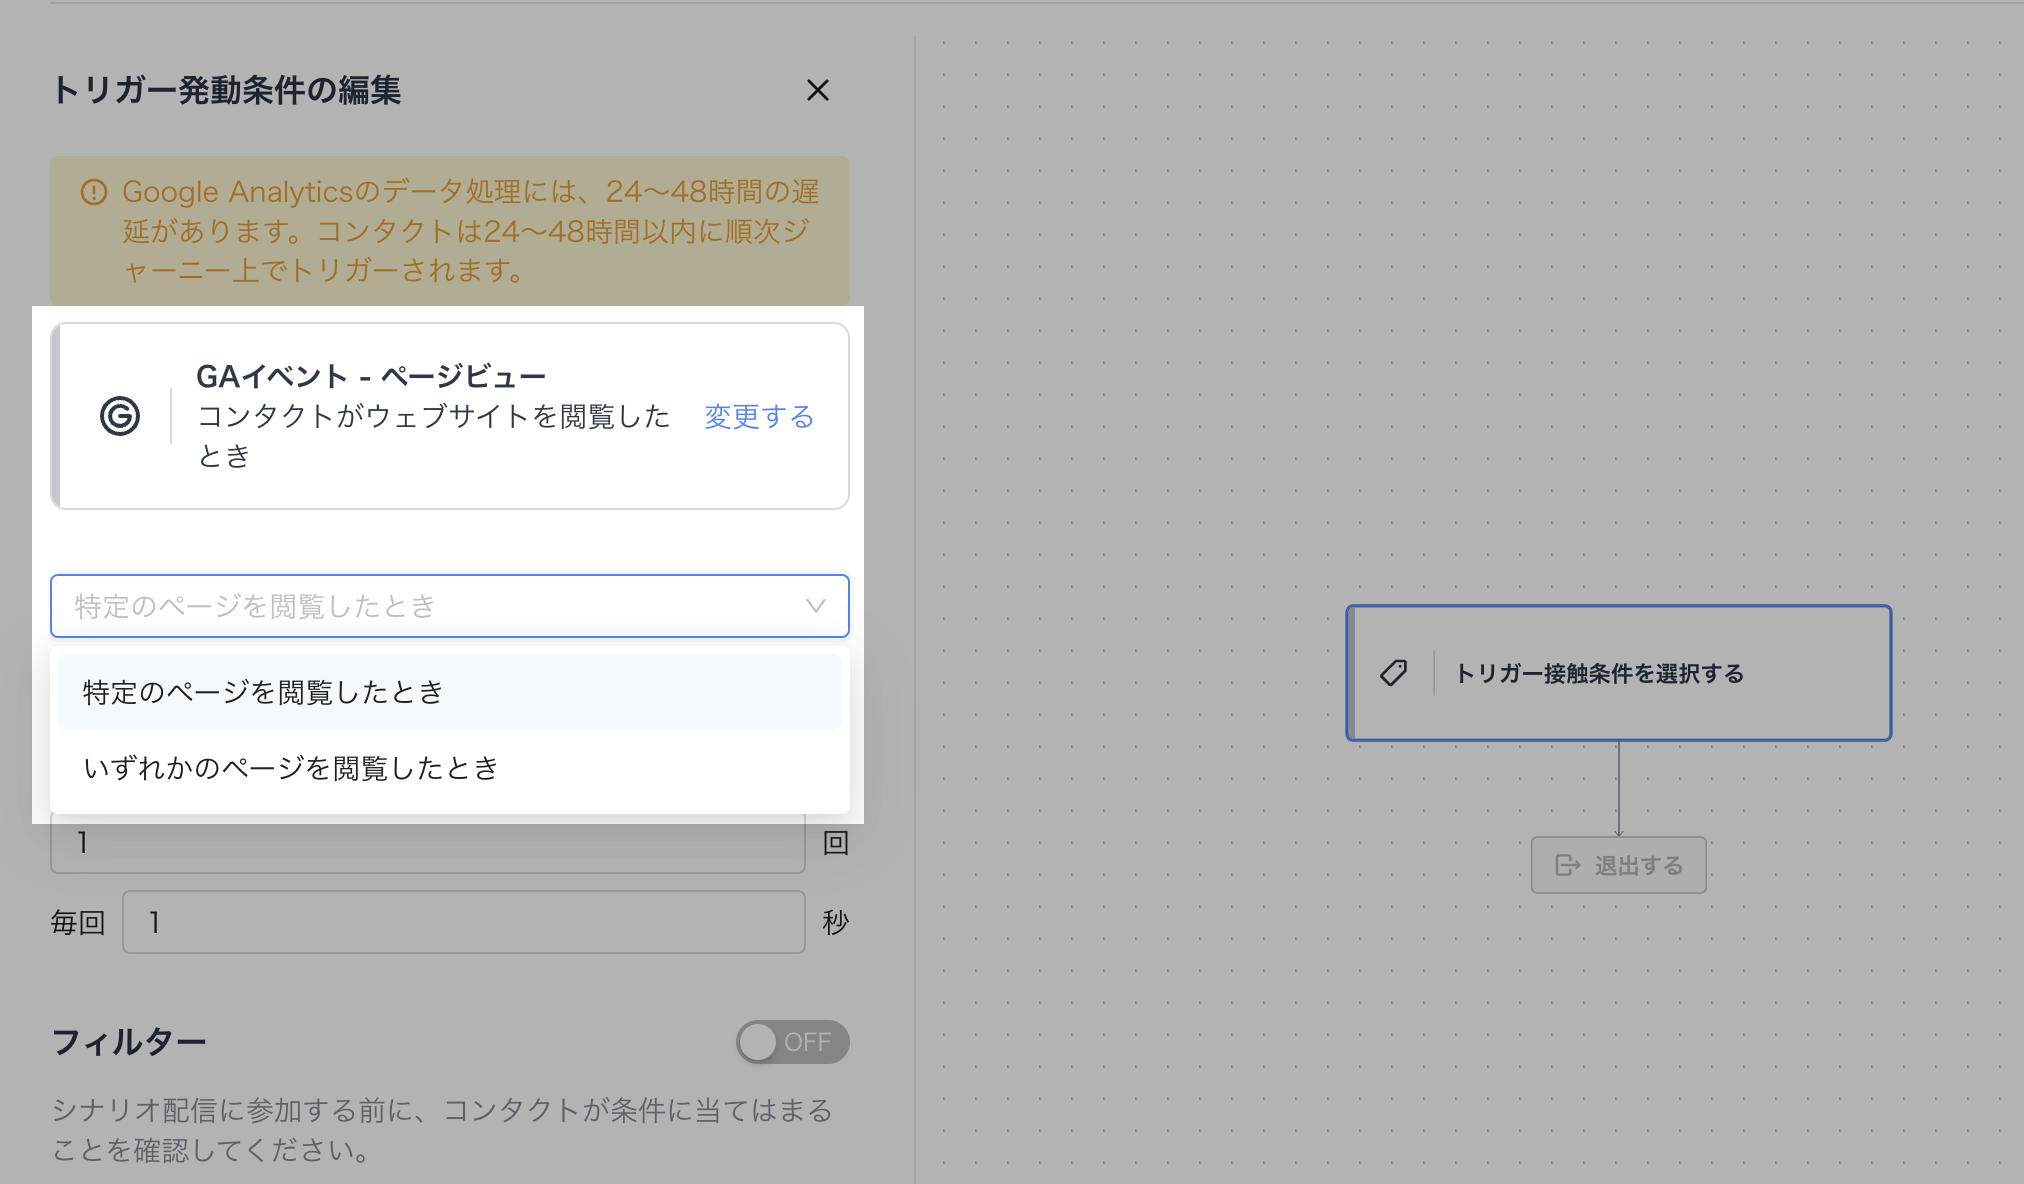This screenshot has height=1184, width=2024.
Task: Click the 変更する link
Action: coord(759,416)
